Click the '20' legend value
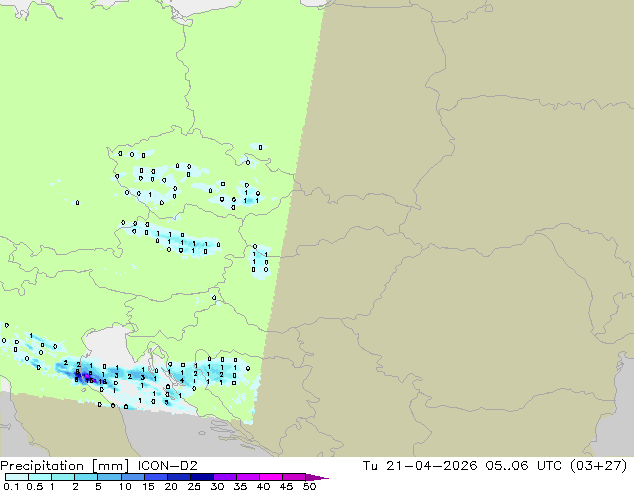The height and width of the screenshot is (490, 634). pos(171,486)
